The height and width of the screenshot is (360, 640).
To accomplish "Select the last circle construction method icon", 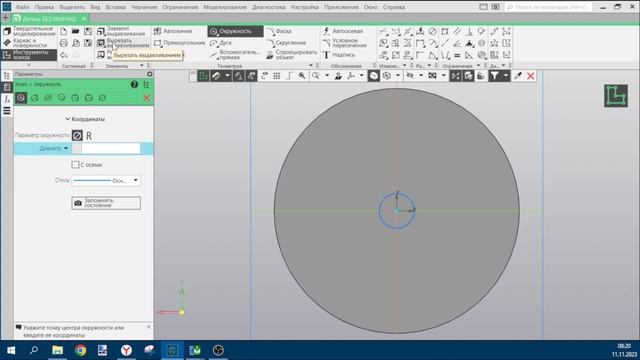I will point(102,98).
